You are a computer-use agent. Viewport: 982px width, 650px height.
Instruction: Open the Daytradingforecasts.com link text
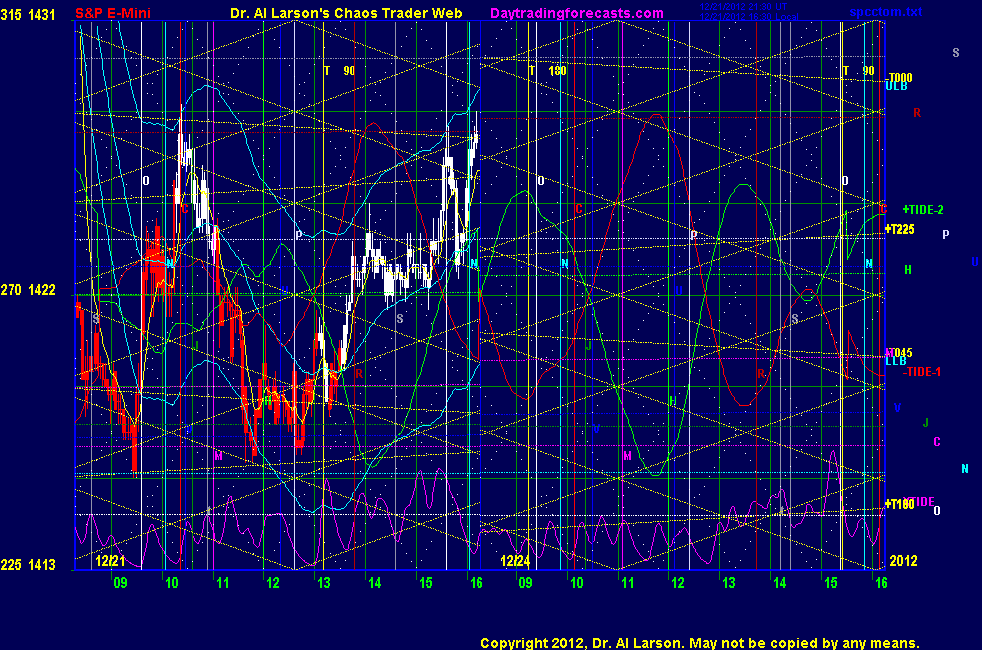577,13
